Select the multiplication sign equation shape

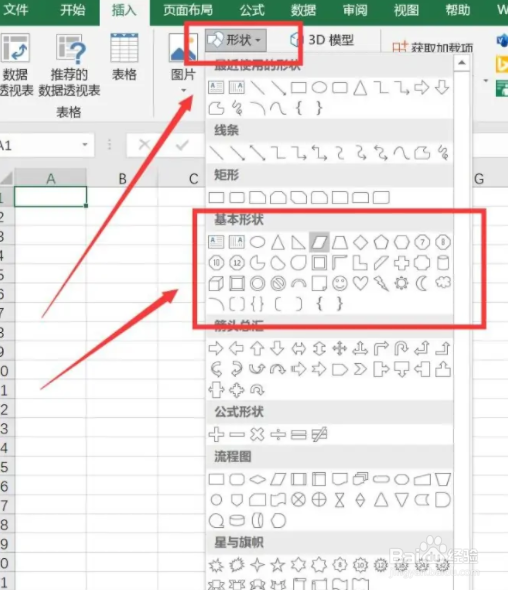click(x=257, y=434)
